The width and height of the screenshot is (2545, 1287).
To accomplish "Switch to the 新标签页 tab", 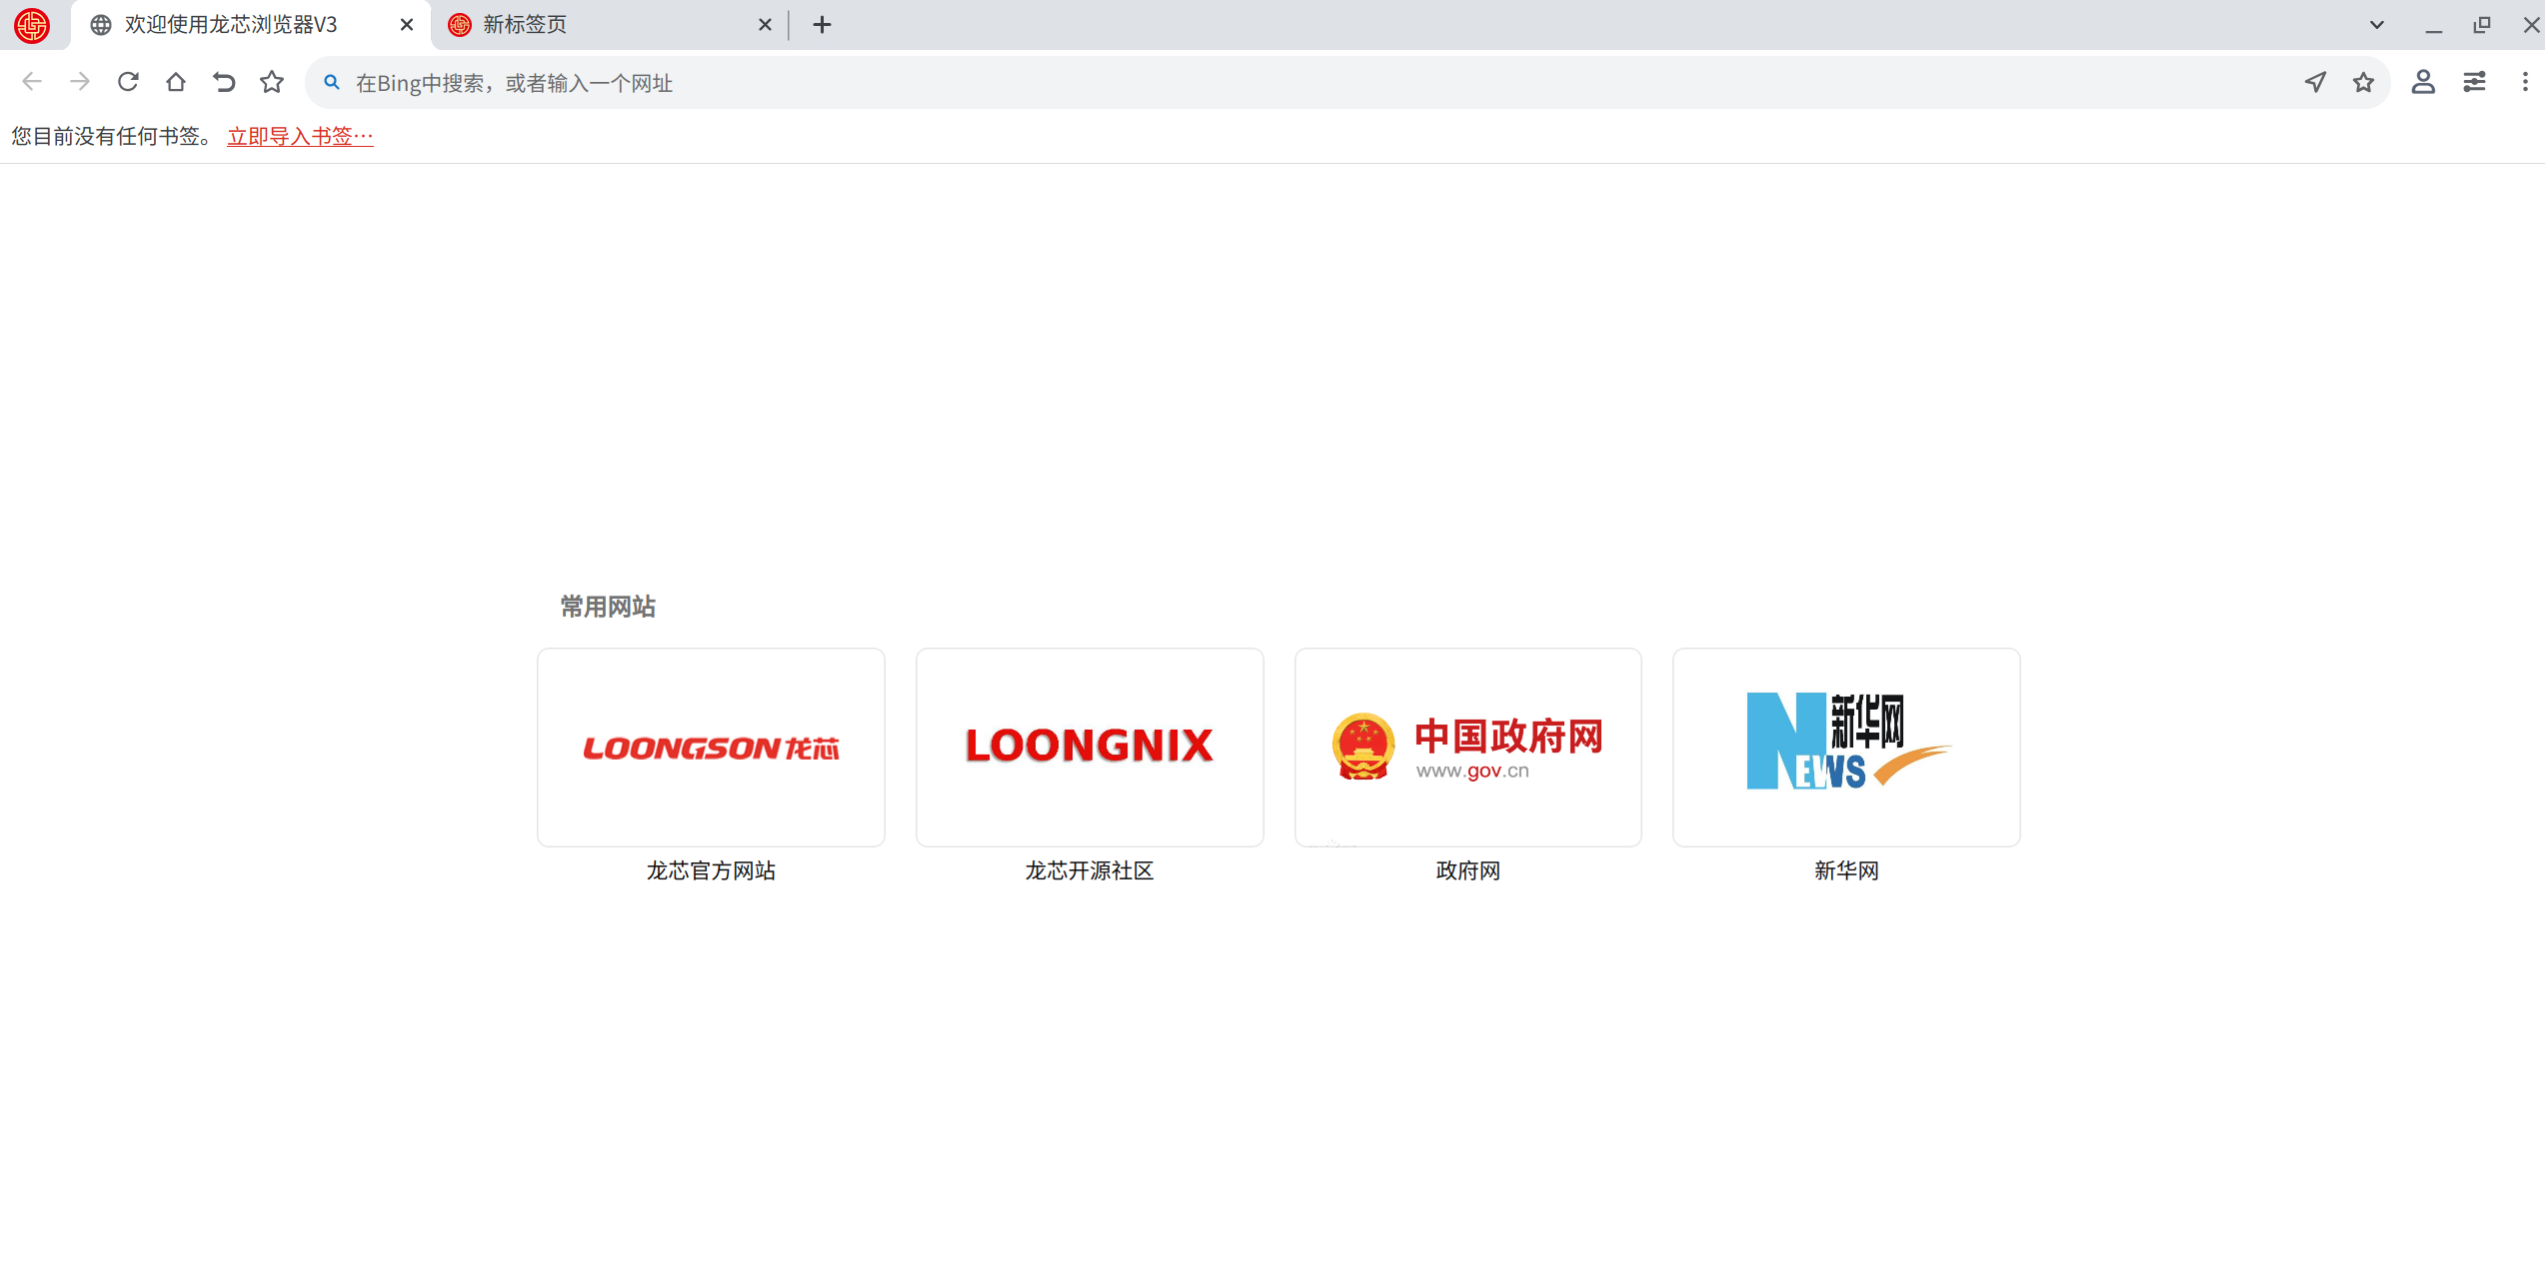I will pos(609,25).
